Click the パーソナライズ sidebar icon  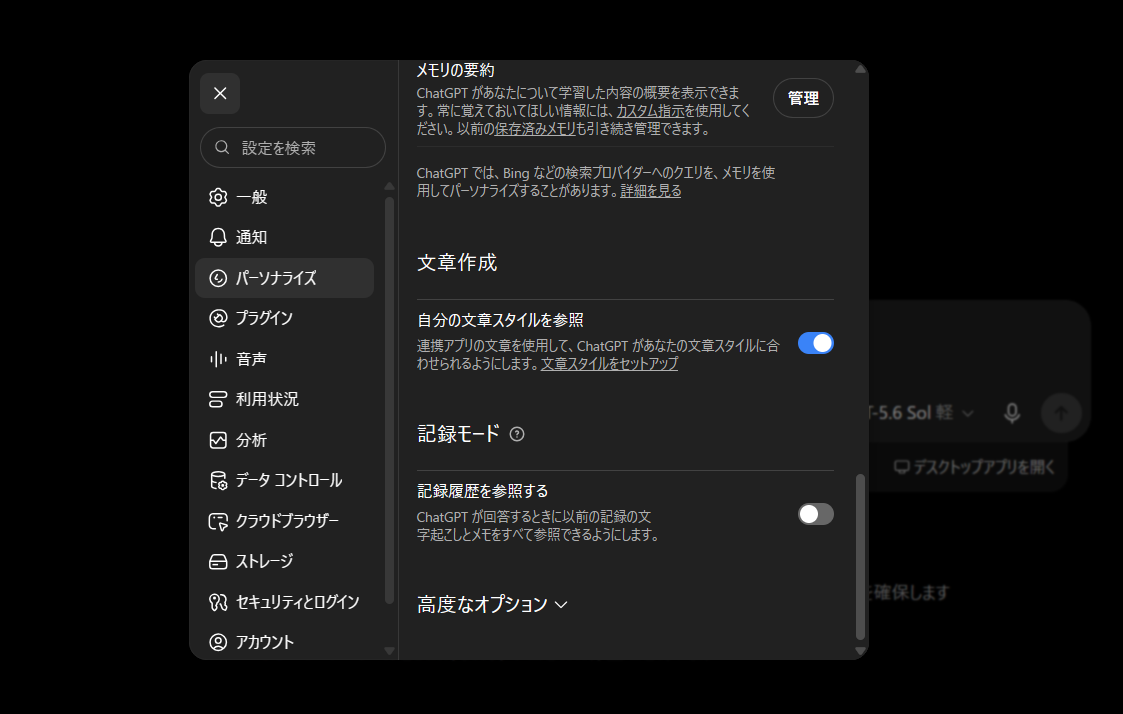pyautogui.click(x=218, y=278)
